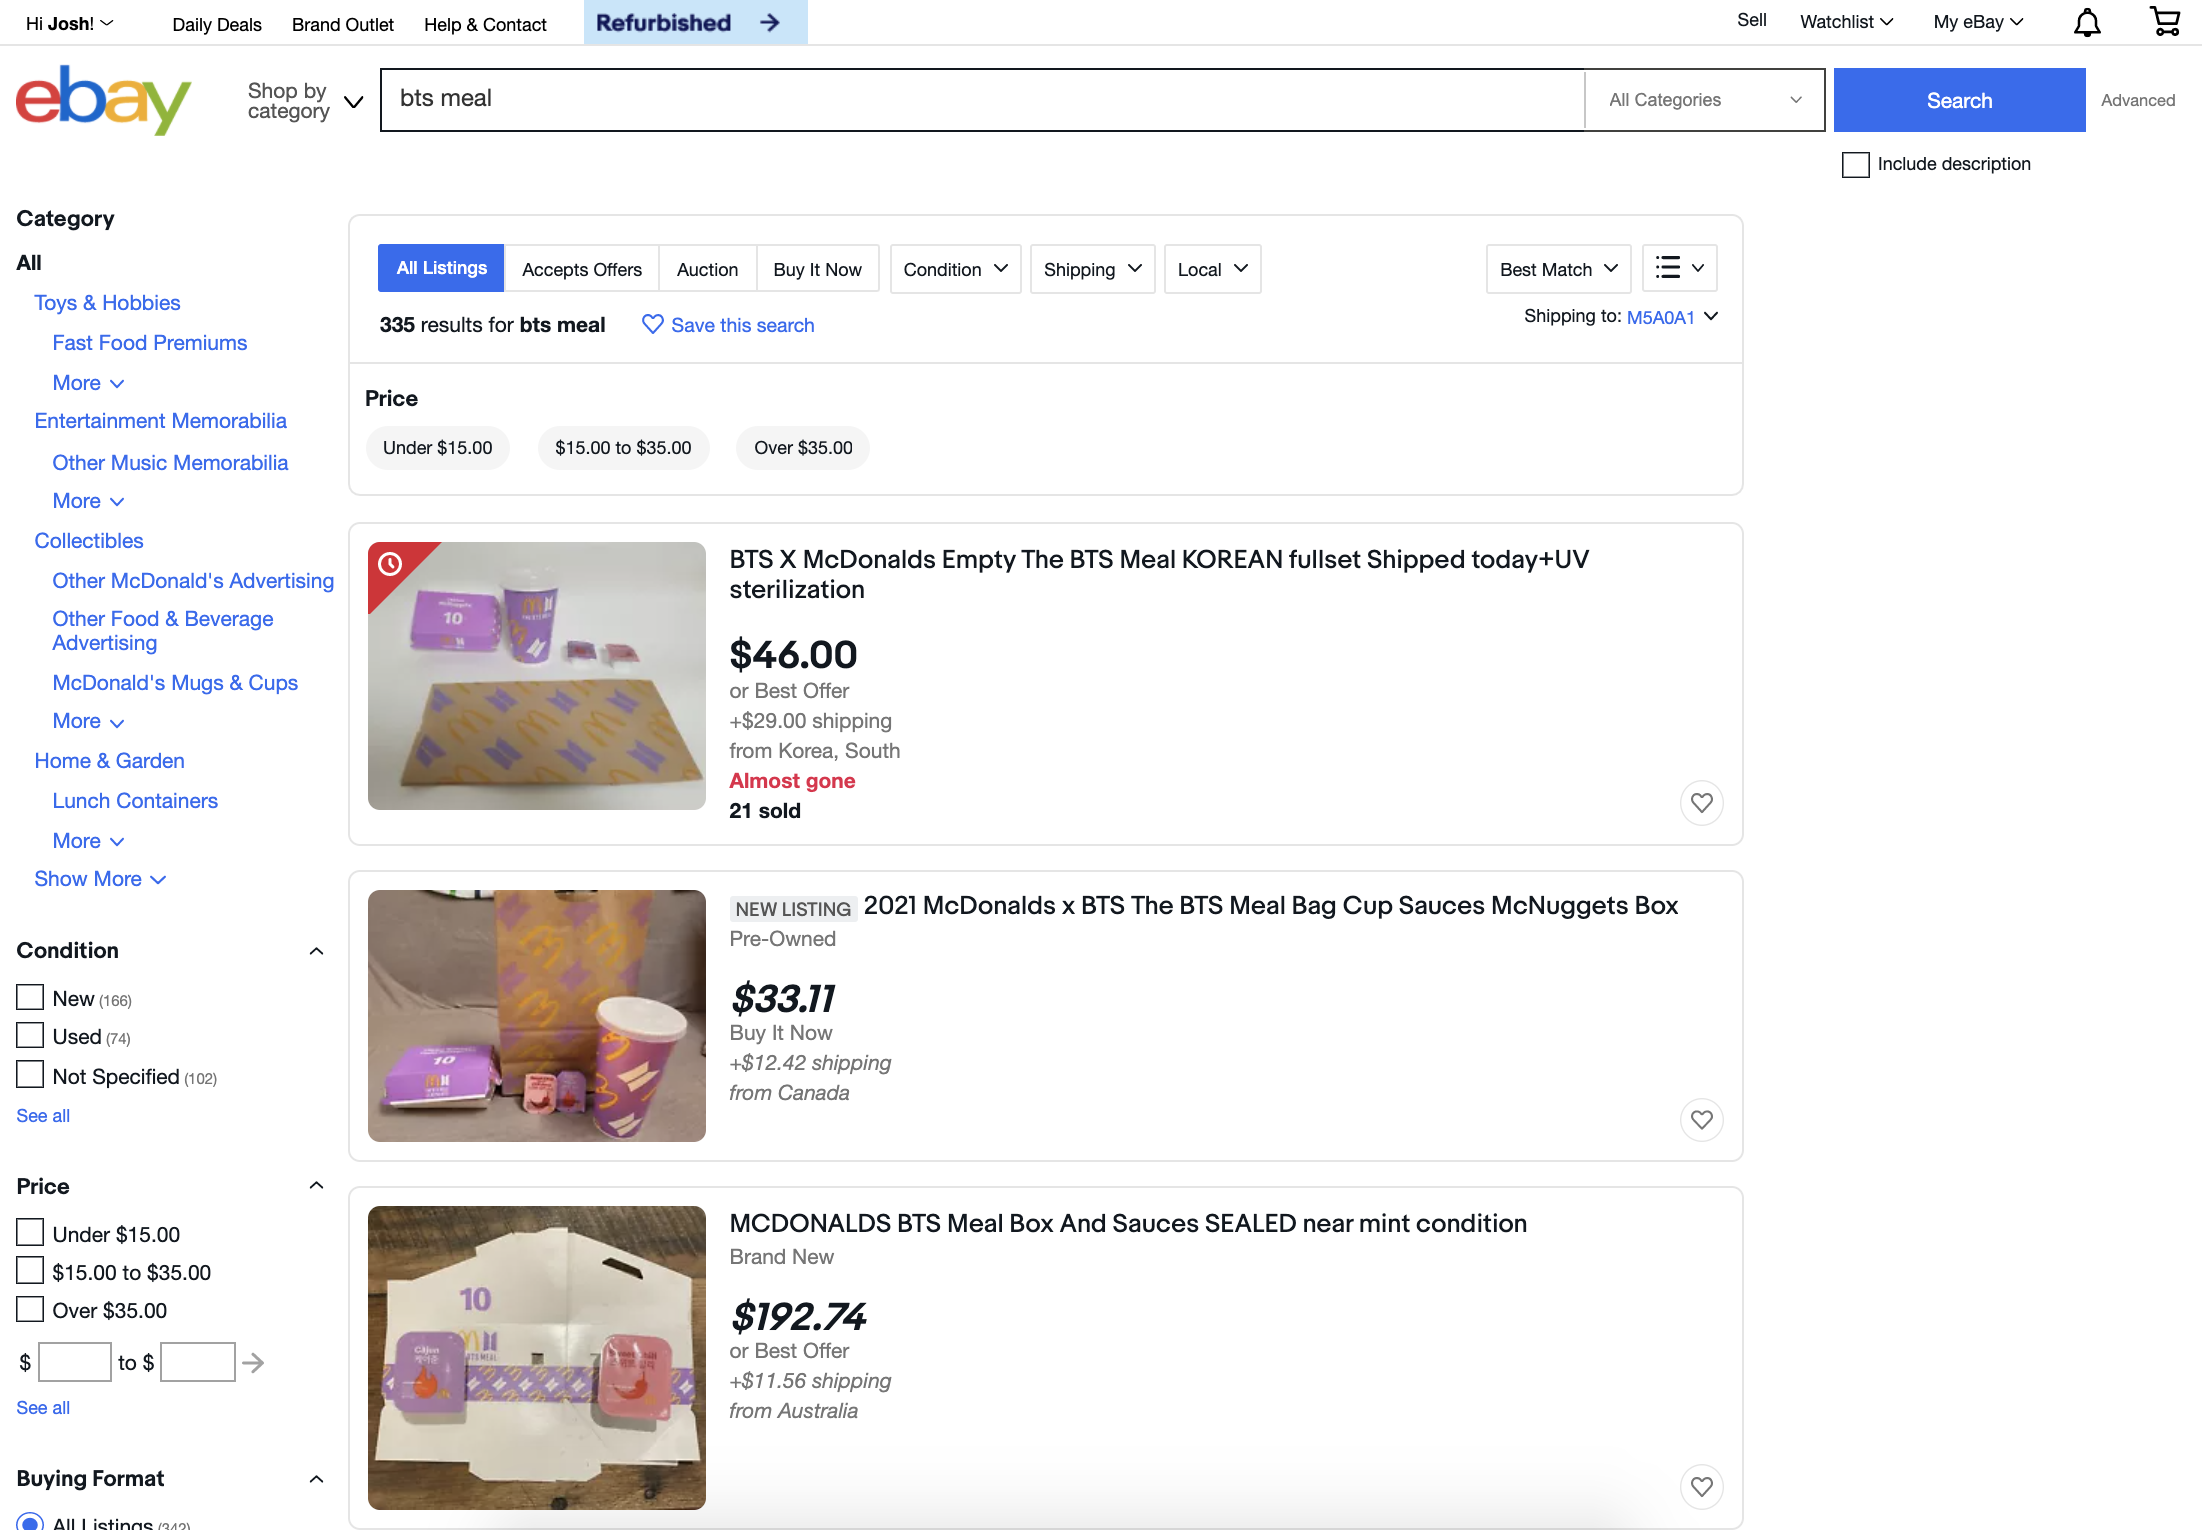The width and height of the screenshot is (2202, 1530).
Task: Expand the Best Match sort dropdown
Action: pyautogui.click(x=1558, y=269)
